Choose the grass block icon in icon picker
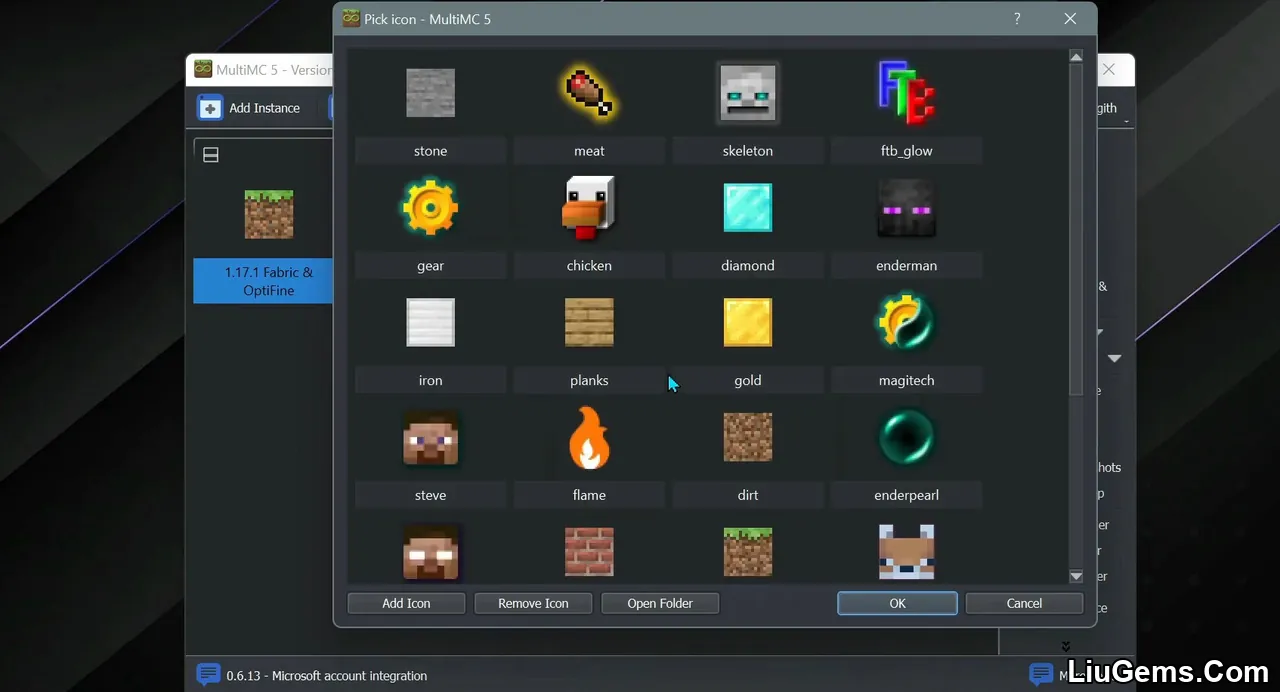The image size is (1280, 692). tap(748, 552)
